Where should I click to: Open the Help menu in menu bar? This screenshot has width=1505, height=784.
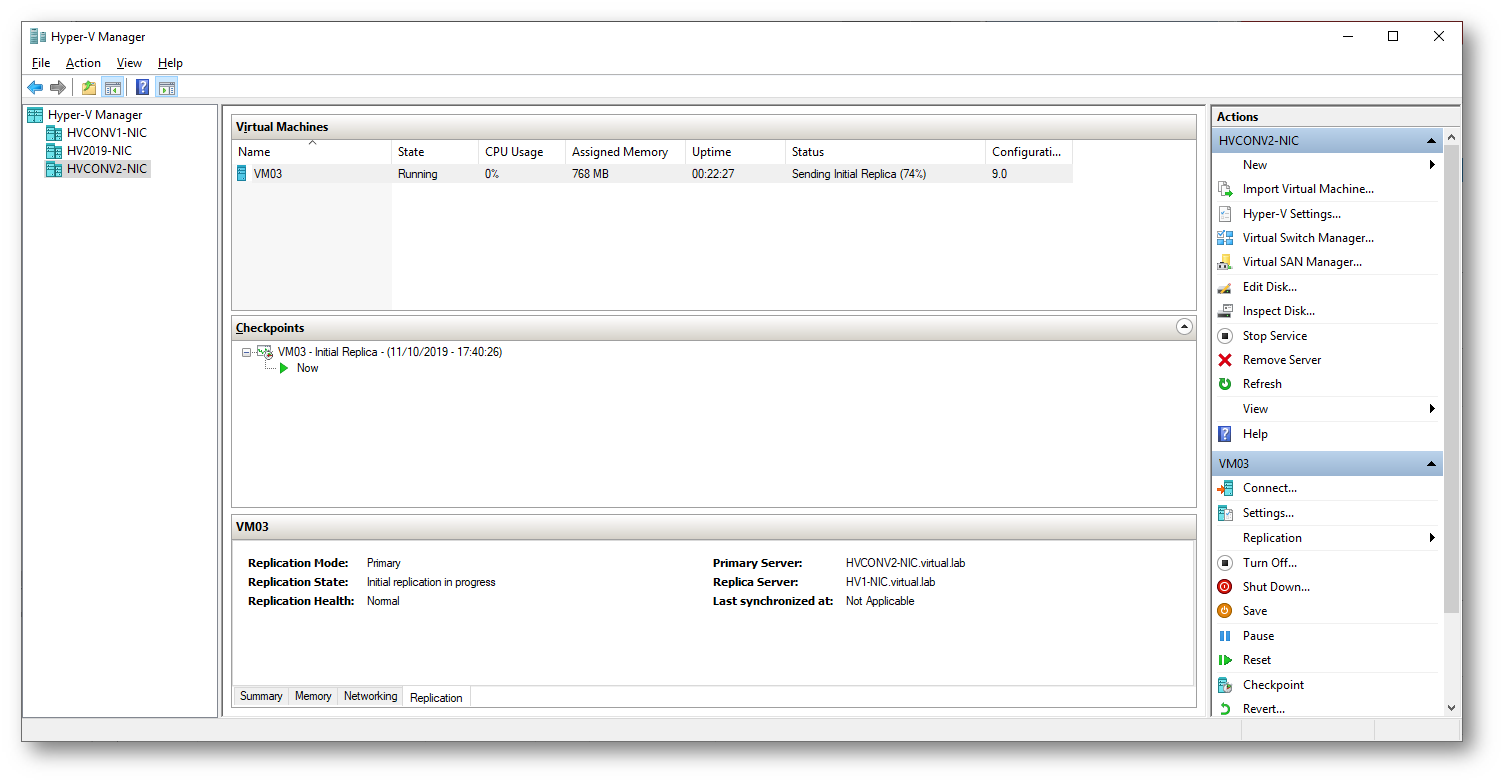[171, 63]
